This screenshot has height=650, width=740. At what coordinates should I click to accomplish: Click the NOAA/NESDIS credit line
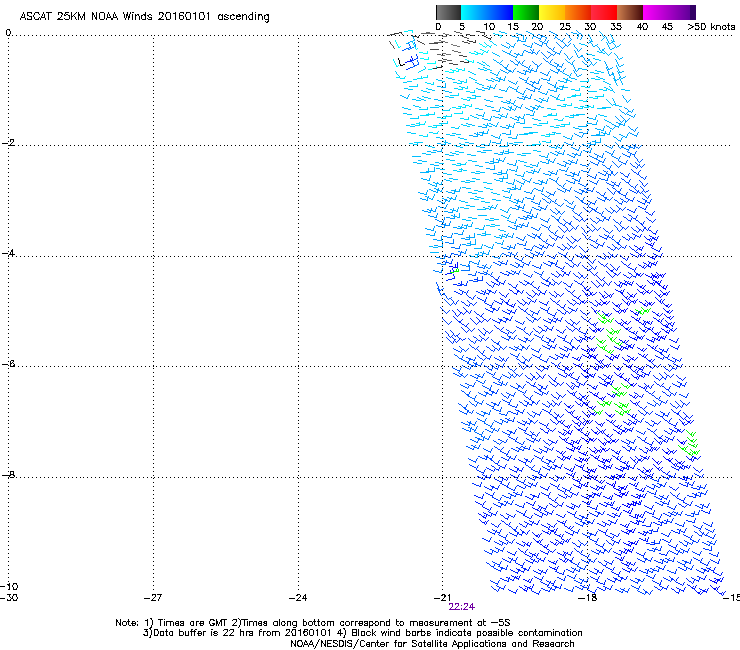[432, 644]
